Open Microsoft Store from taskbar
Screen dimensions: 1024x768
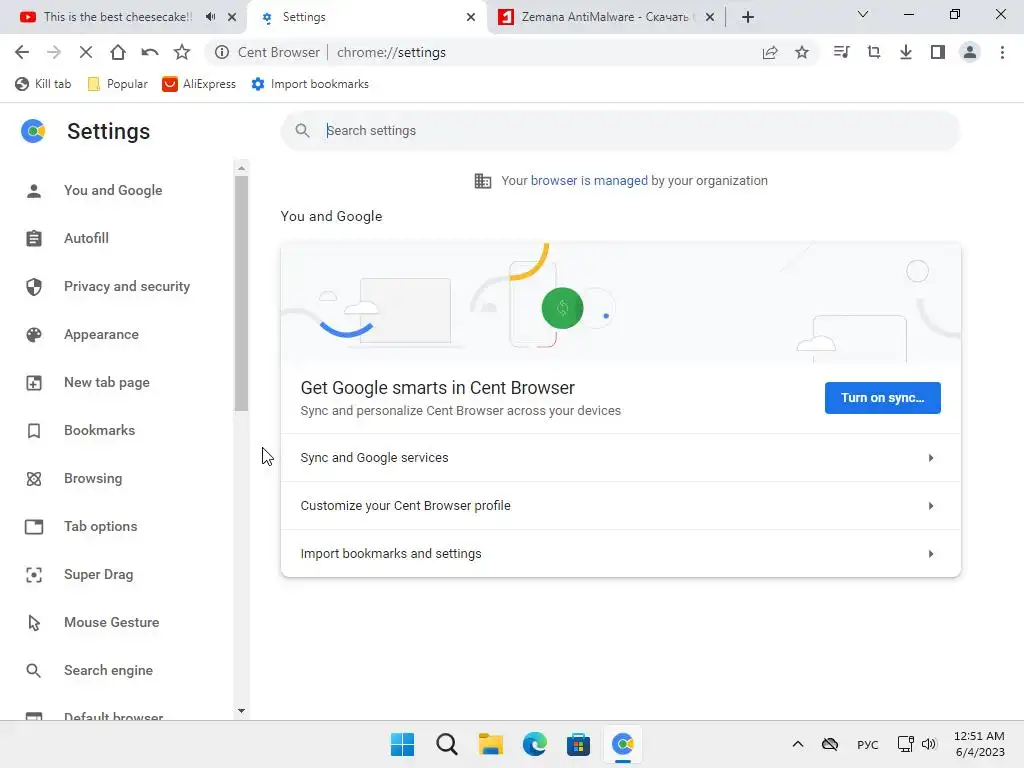(x=579, y=744)
